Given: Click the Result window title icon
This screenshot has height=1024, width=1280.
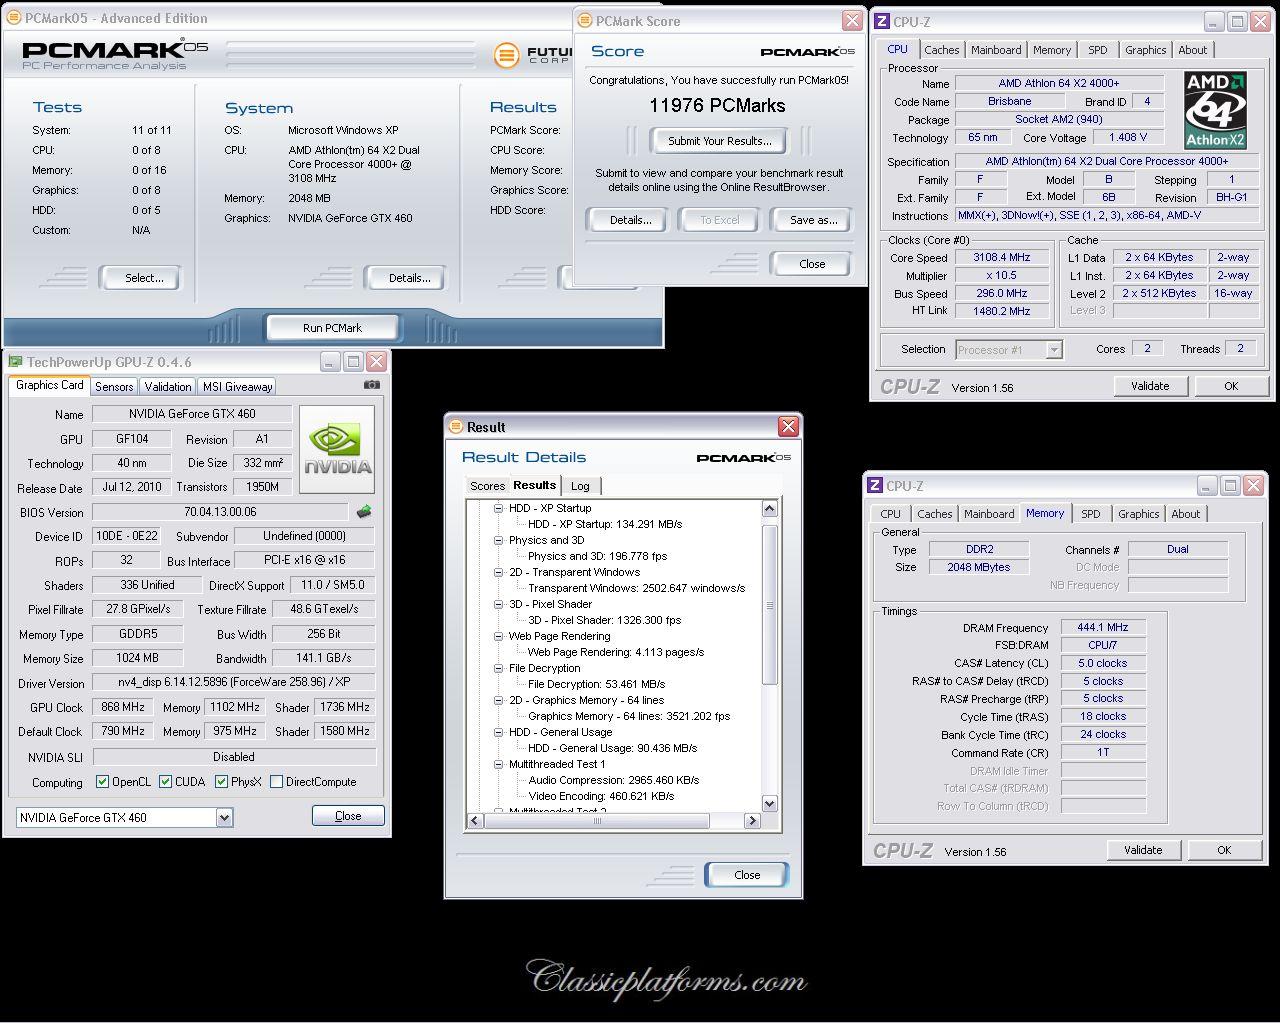Looking at the screenshot, I should [x=455, y=427].
